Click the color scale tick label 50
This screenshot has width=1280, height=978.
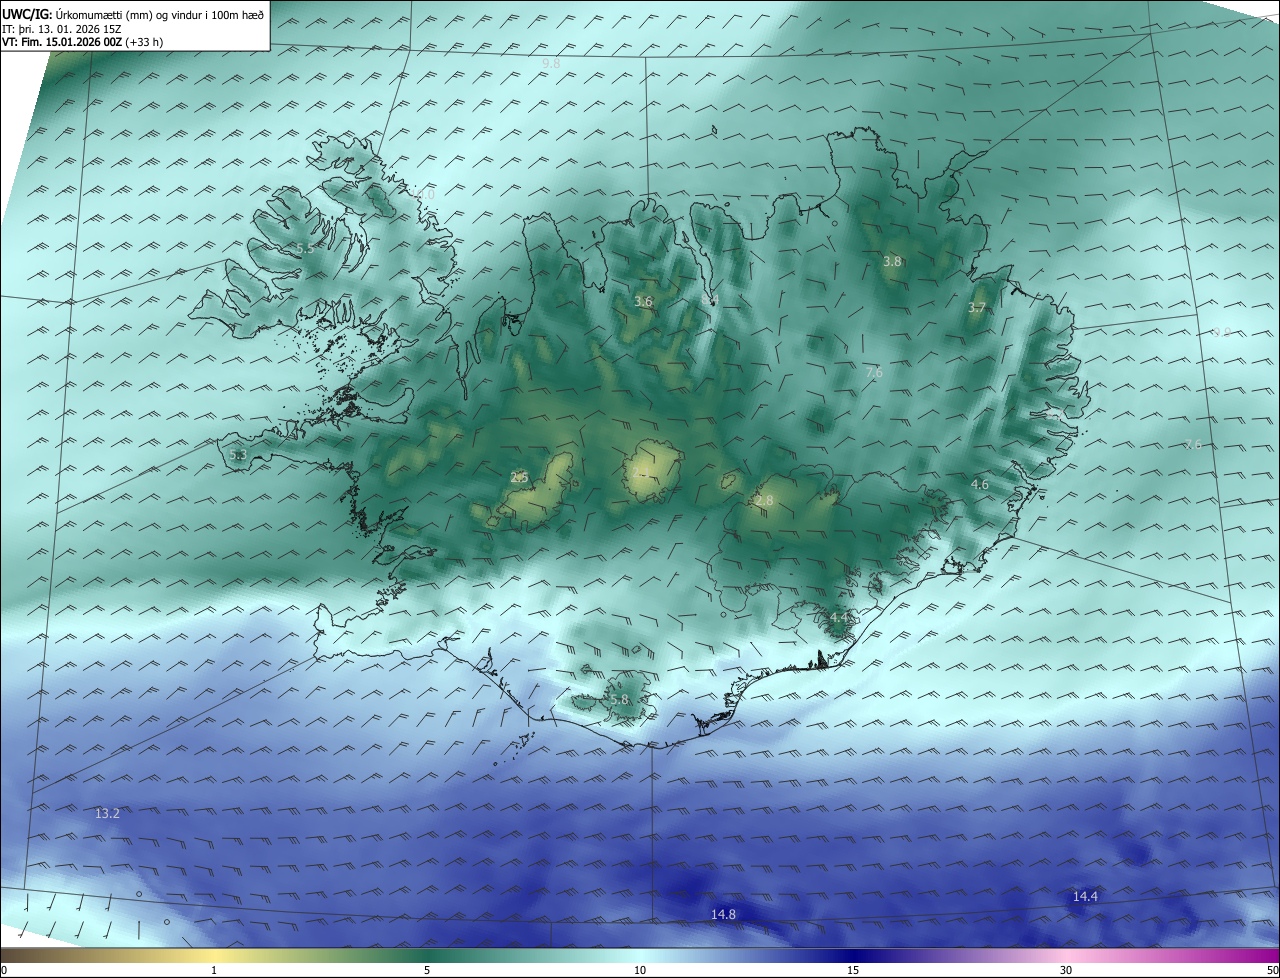[1272, 970]
